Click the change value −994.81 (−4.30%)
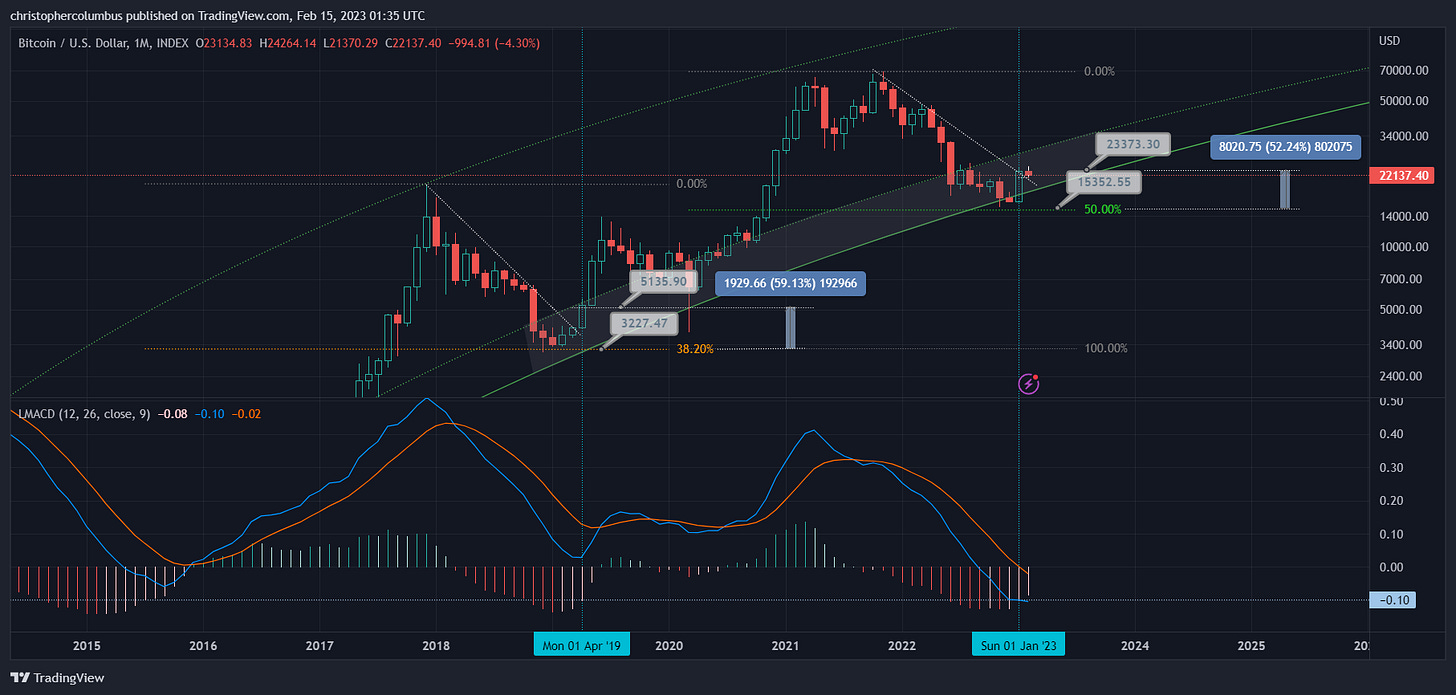The image size is (1456, 695). point(494,41)
